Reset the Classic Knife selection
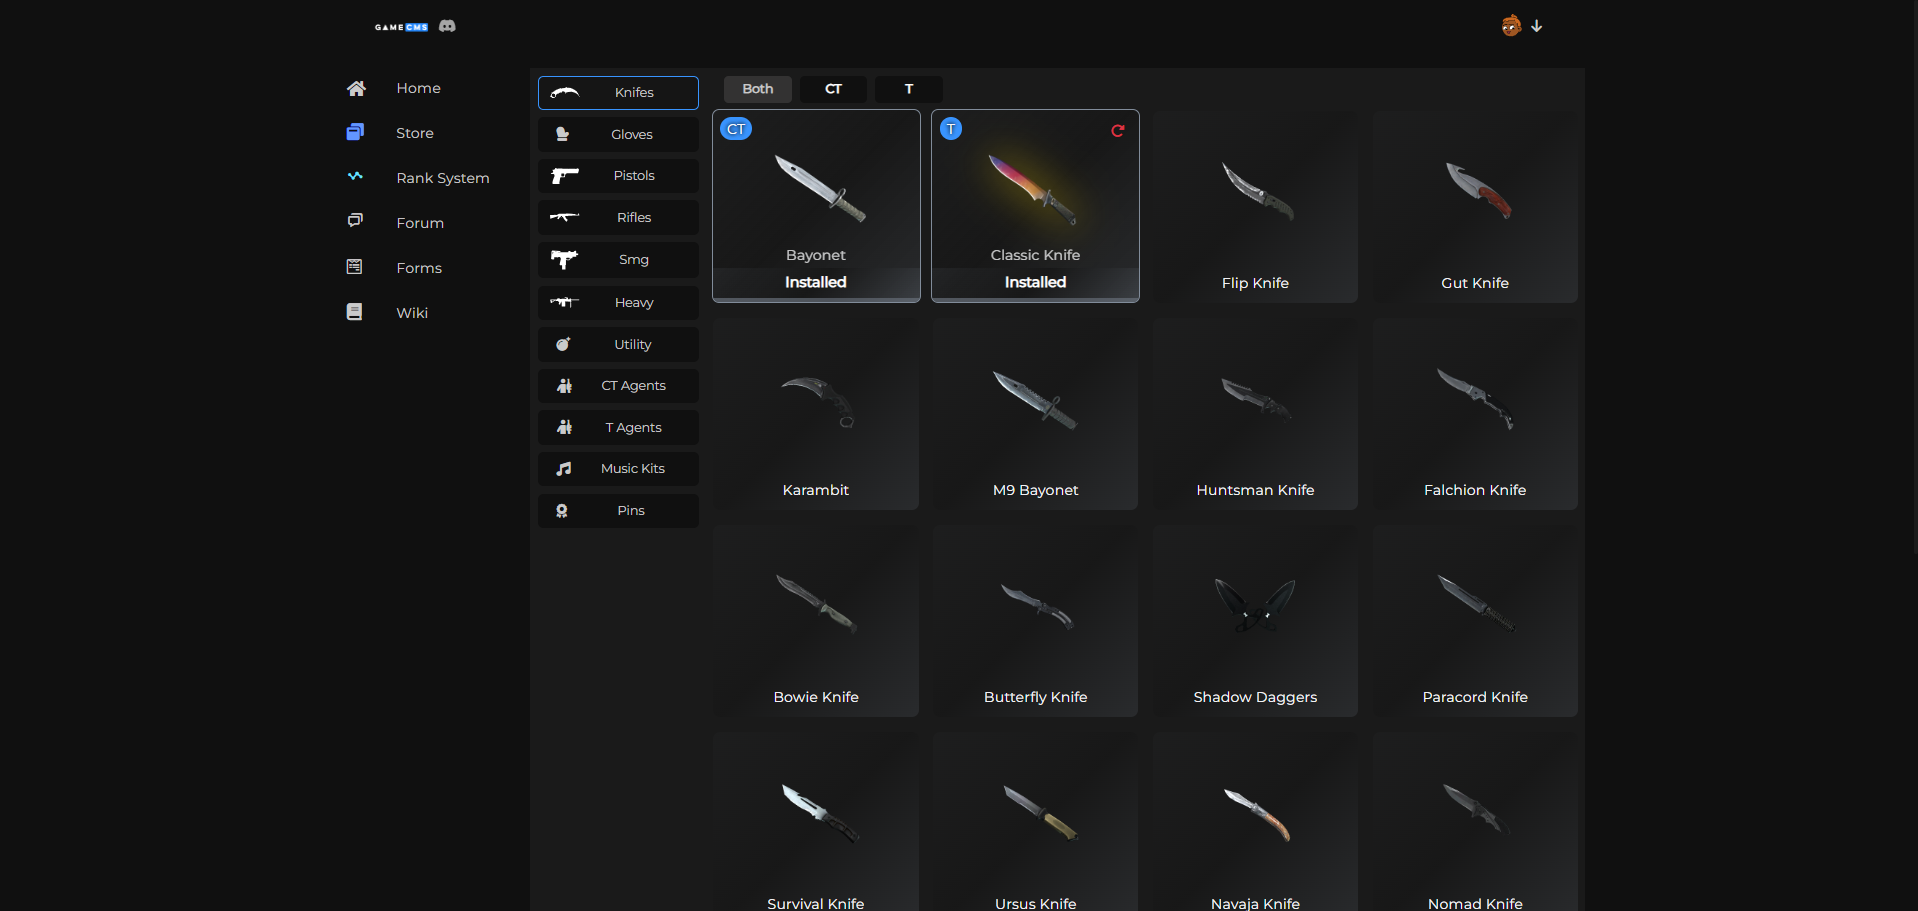This screenshot has height=911, width=1918. coord(1118,130)
